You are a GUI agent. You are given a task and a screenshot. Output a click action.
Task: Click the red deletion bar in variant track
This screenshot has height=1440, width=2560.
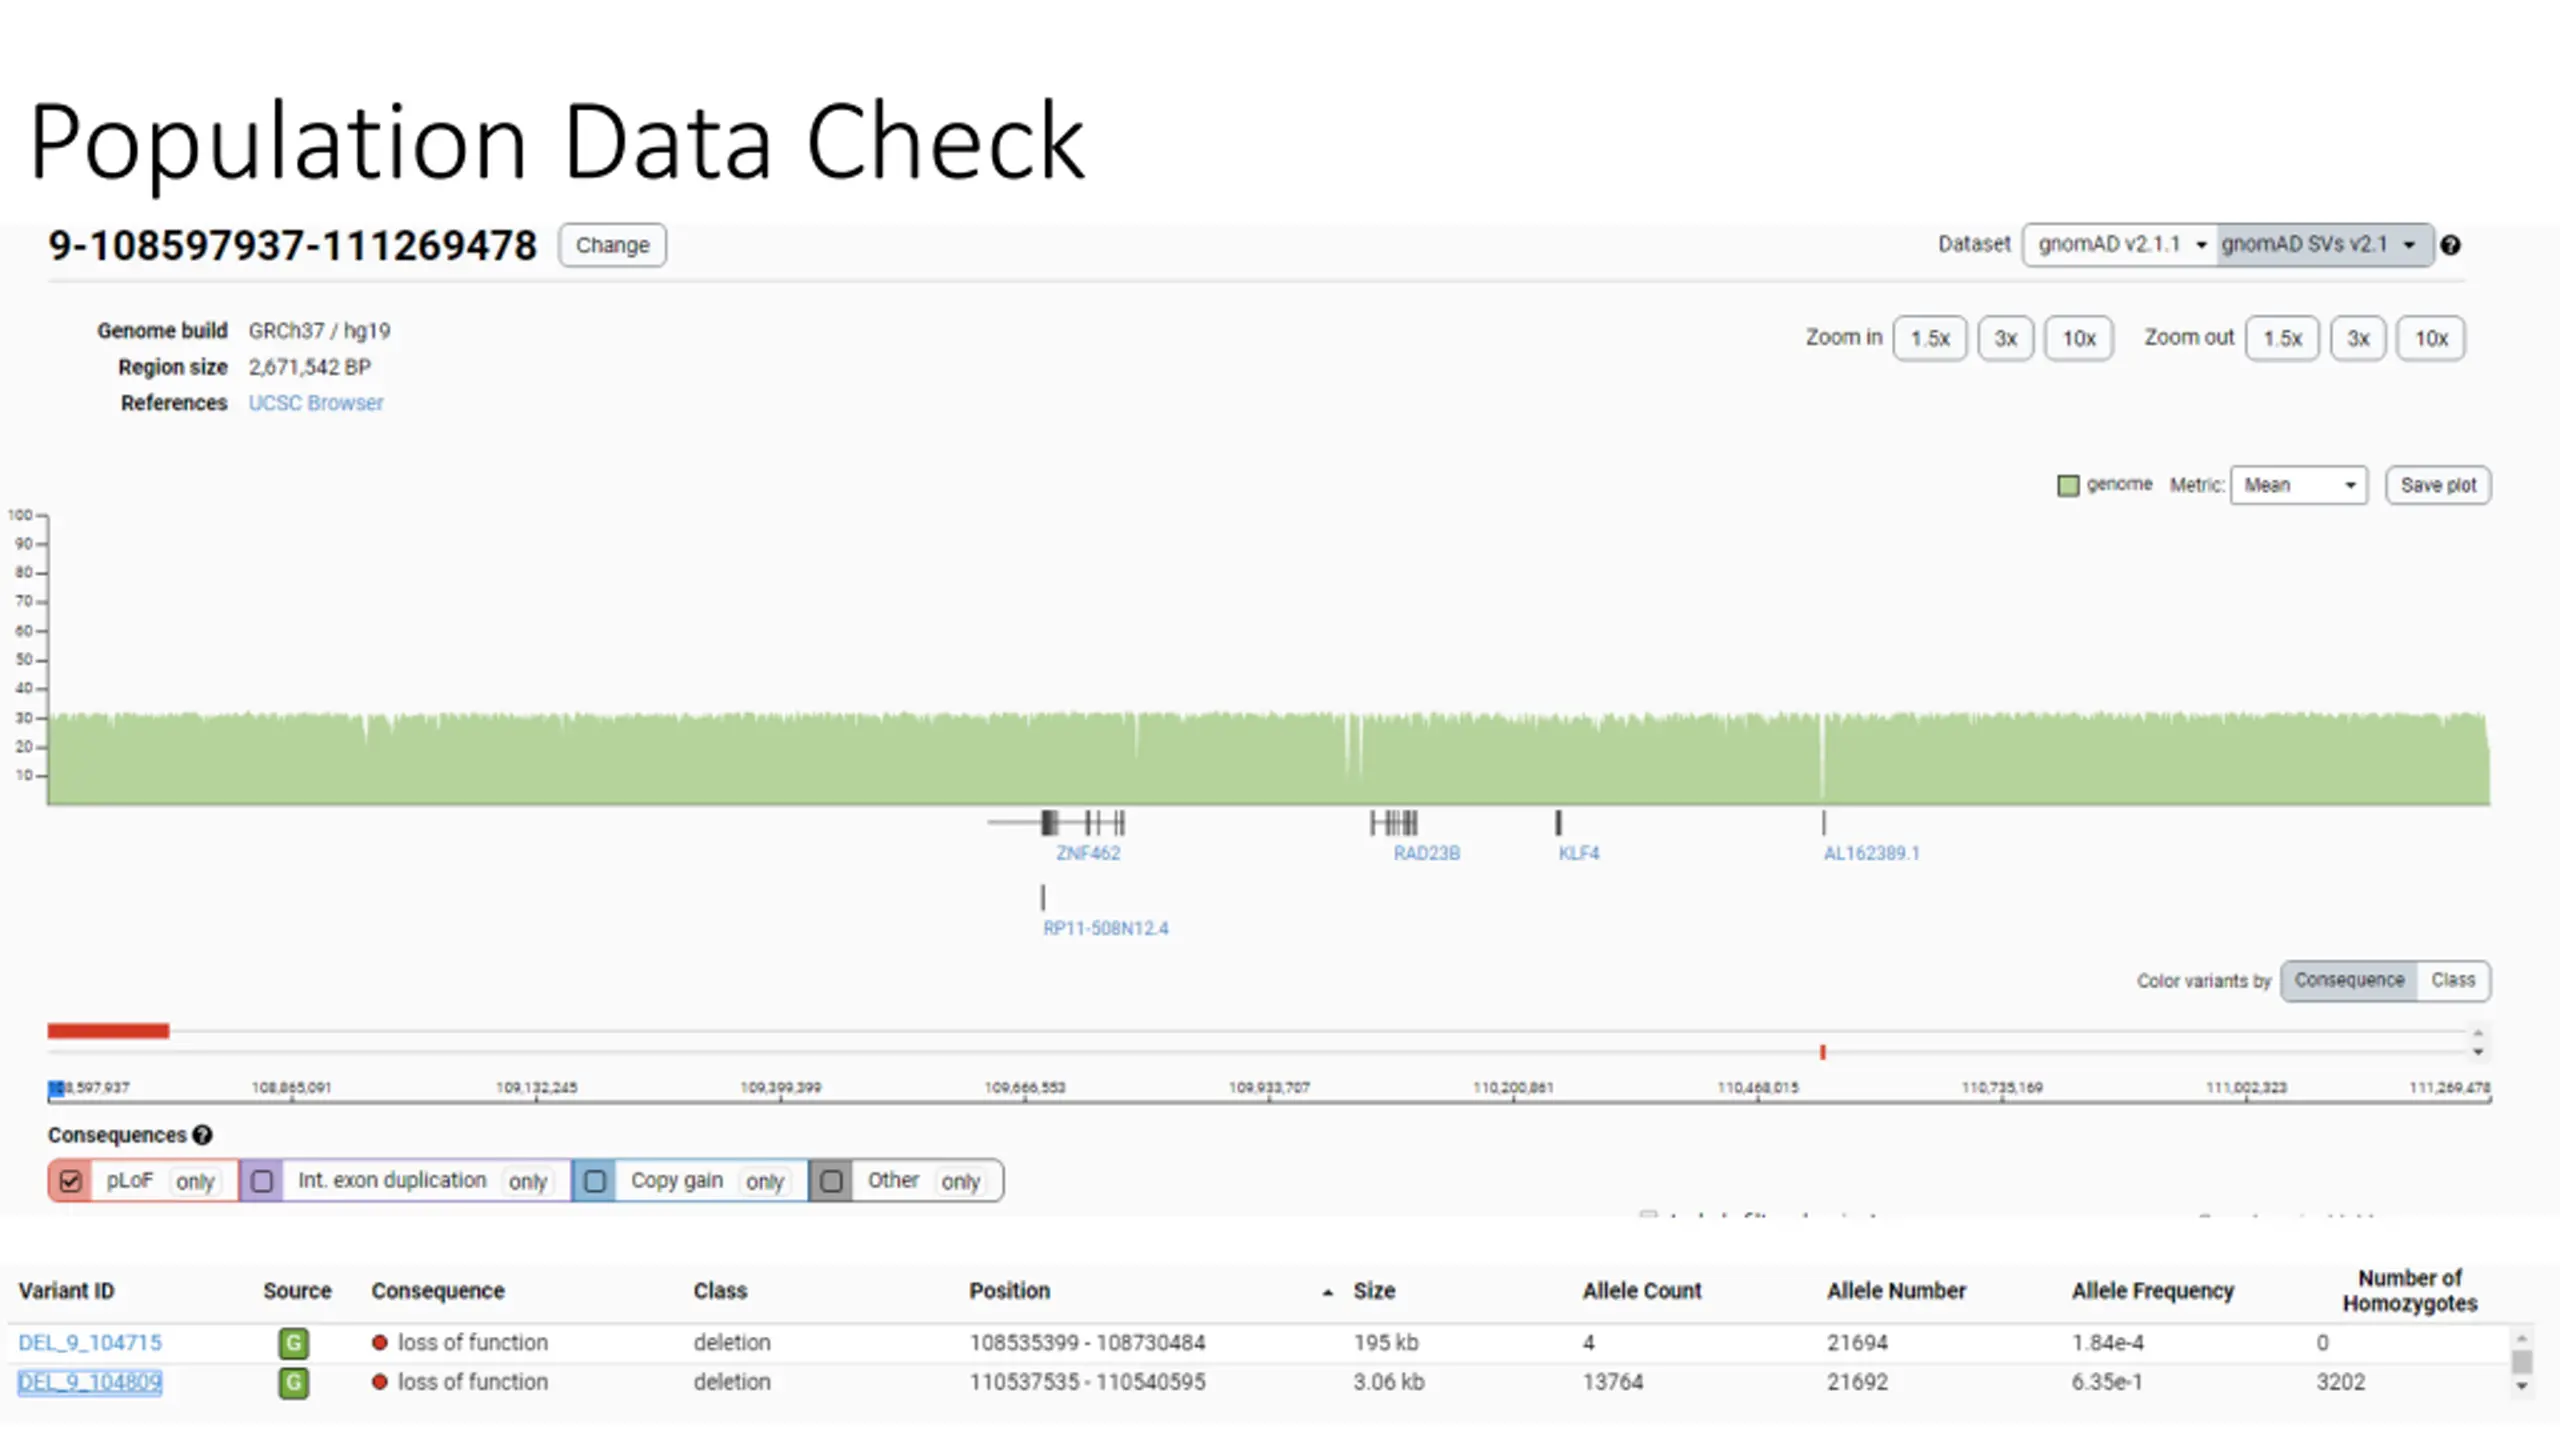click(x=108, y=1031)
